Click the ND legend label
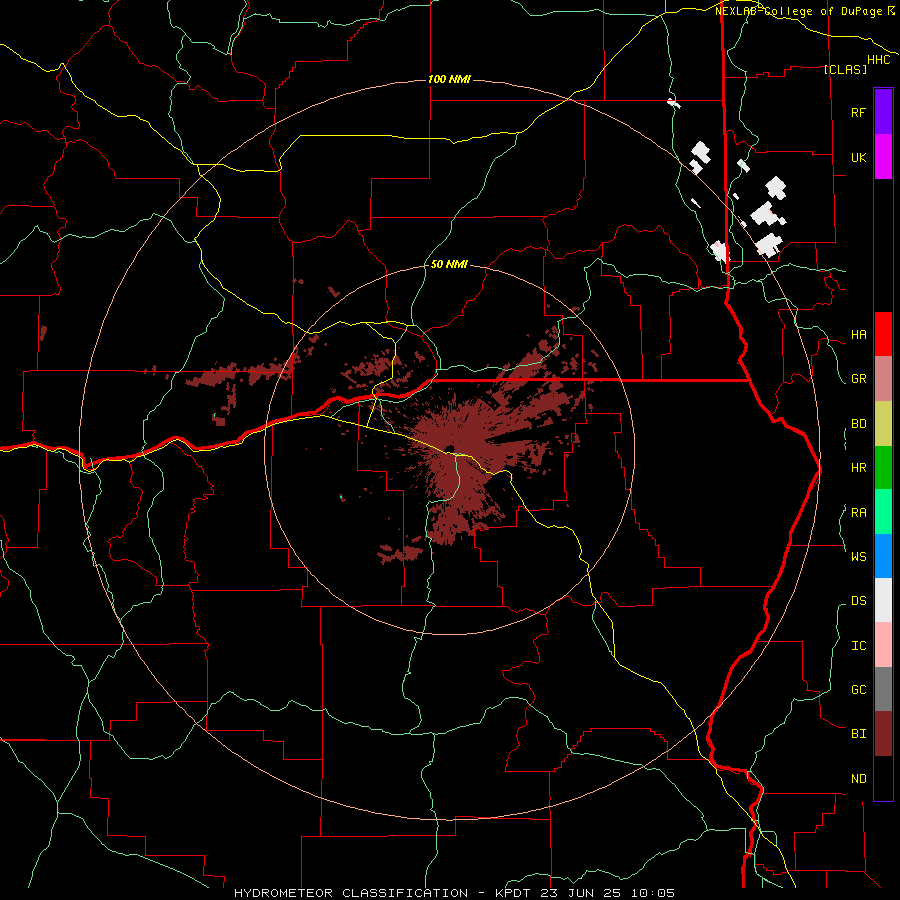The image size is (900, 900). point(859,779)
